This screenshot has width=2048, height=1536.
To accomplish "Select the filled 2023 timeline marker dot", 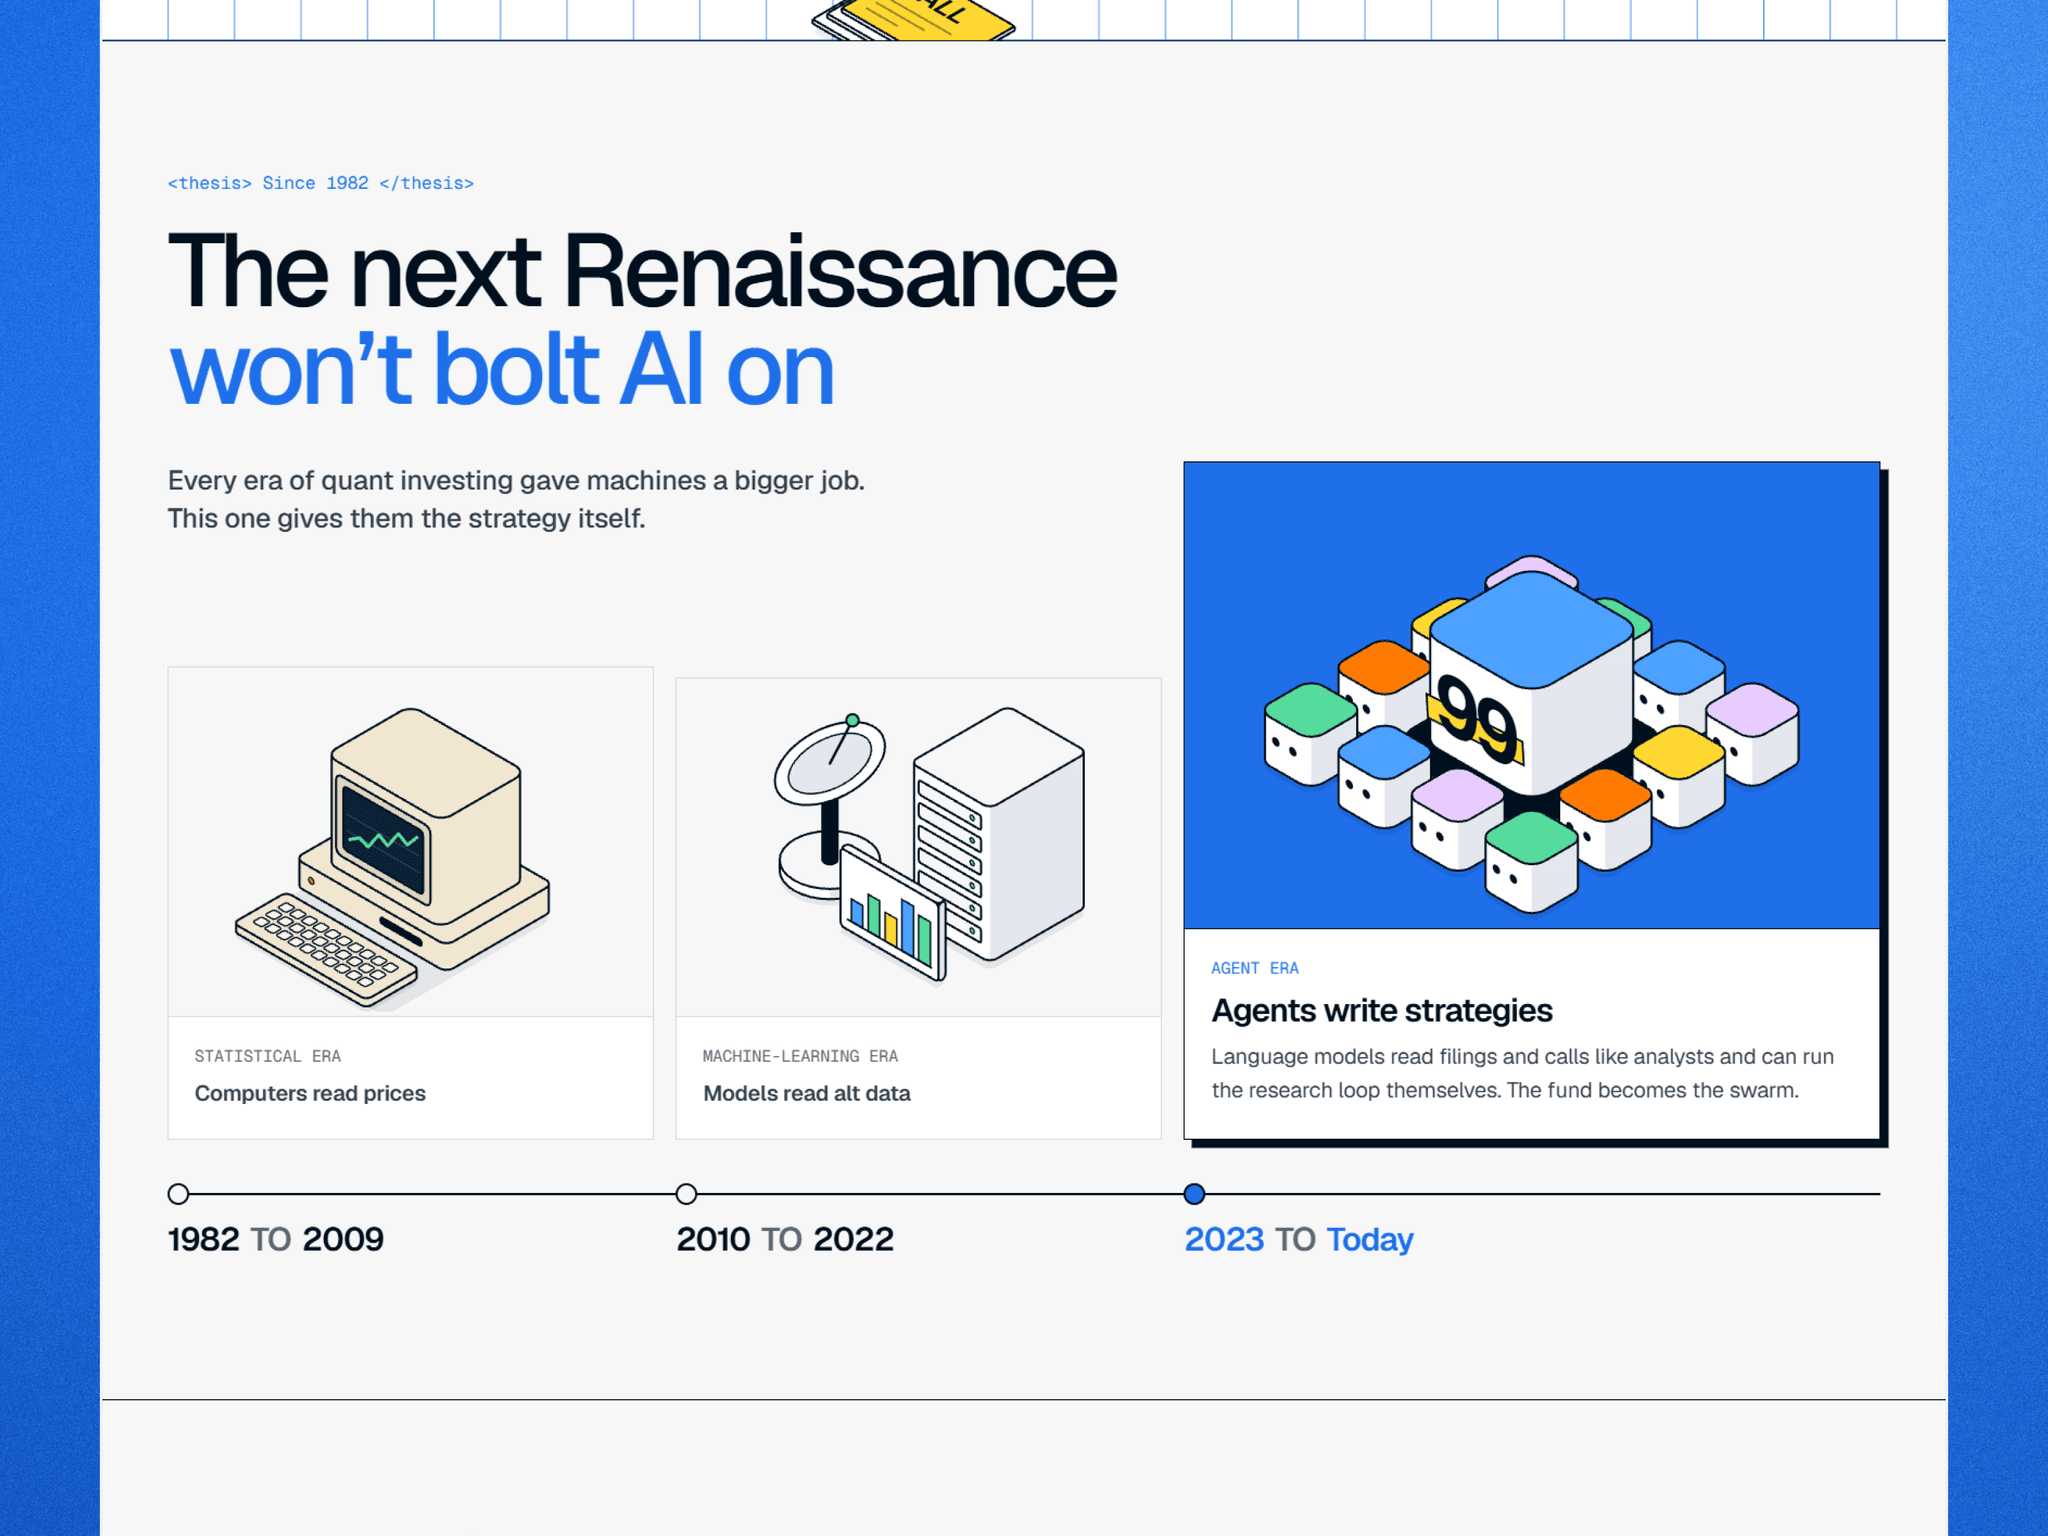I will 1194,1194.
